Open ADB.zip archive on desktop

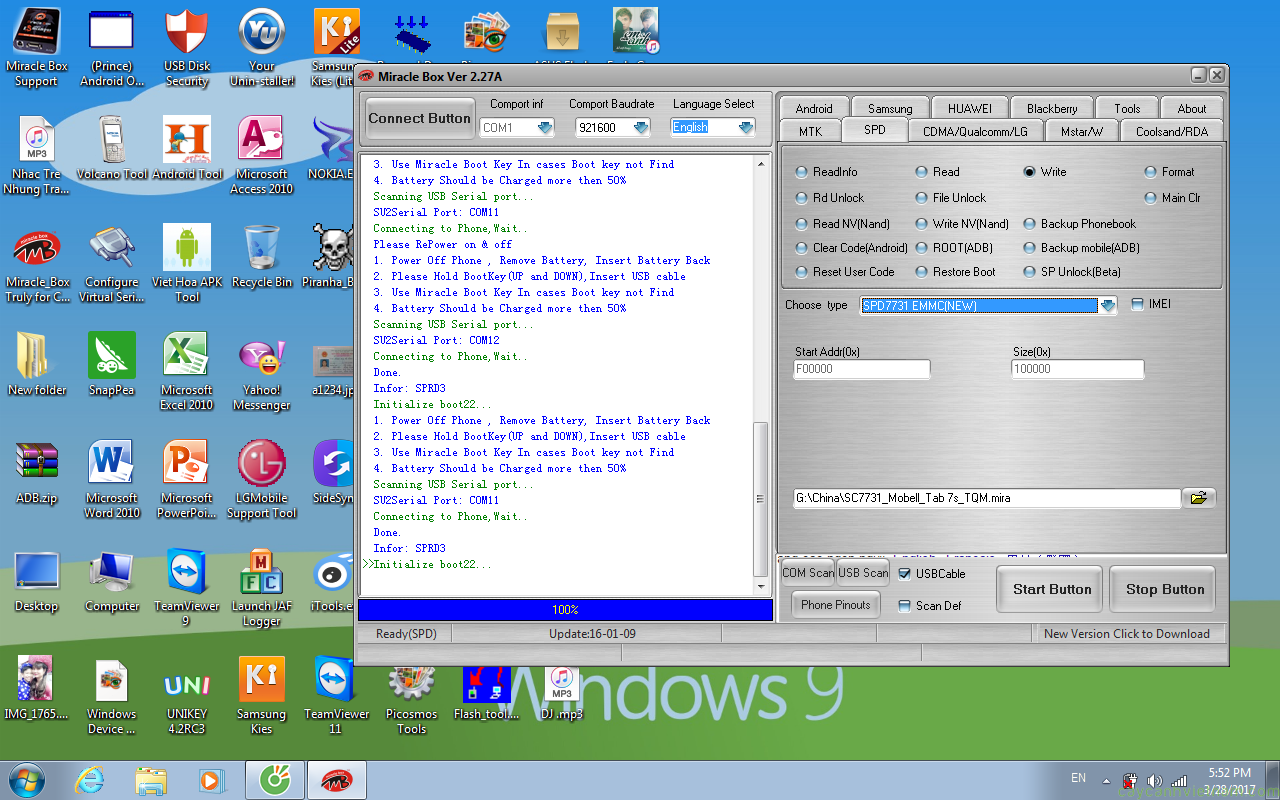click(37, 472)
